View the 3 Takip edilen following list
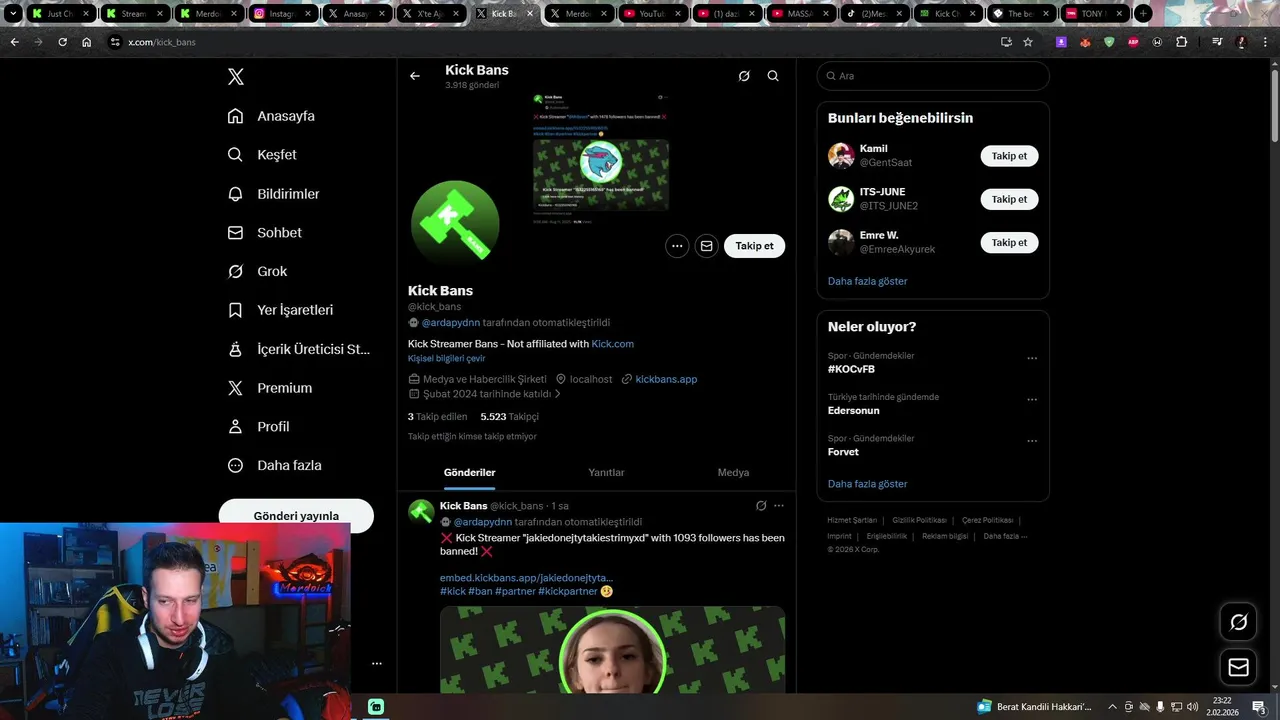 click(x=437, y=416)
